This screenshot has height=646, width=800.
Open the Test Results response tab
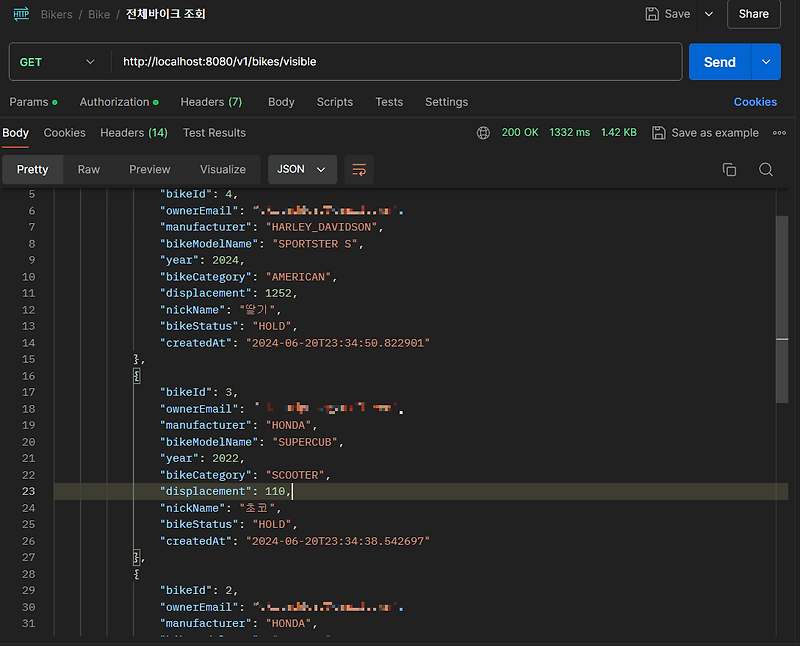(x=214, y=133)
